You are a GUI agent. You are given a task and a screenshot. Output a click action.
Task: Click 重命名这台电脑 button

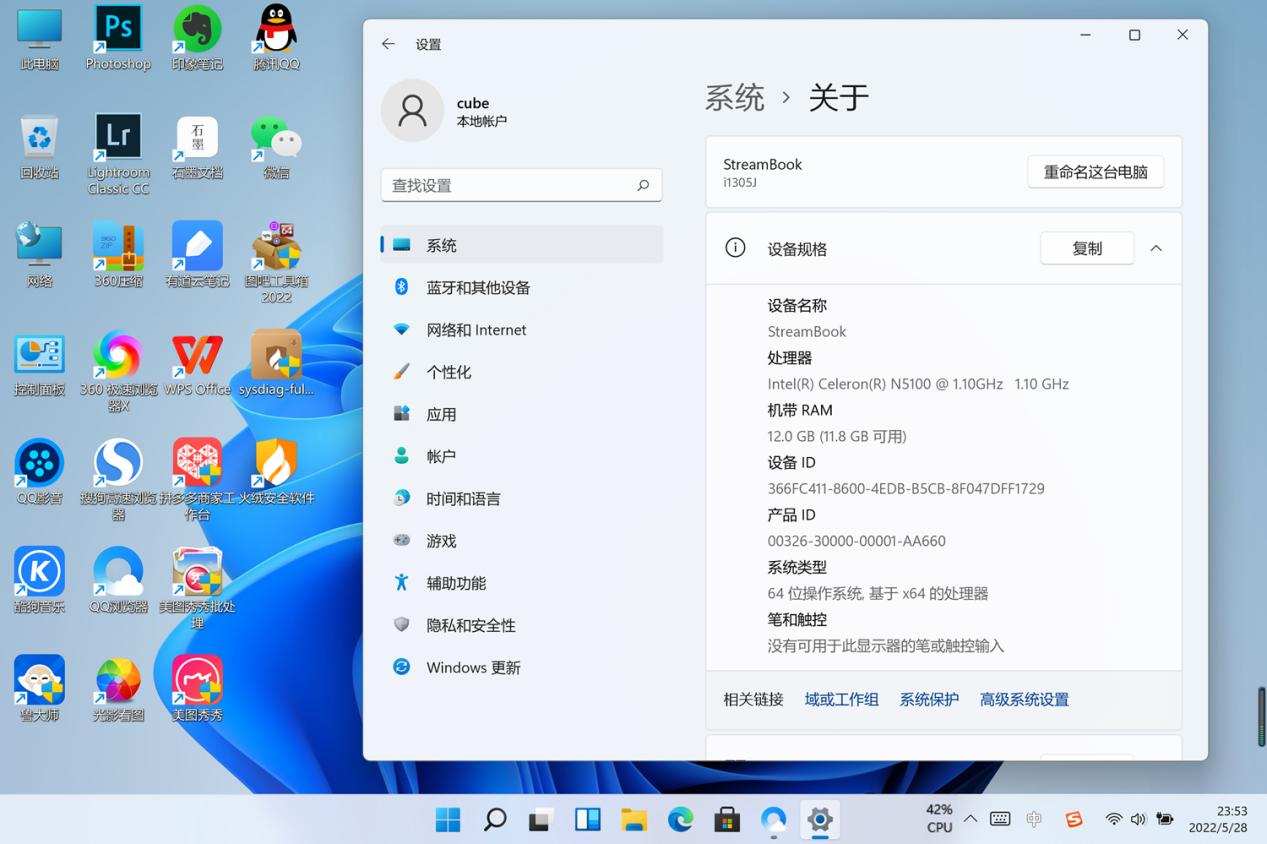click(1096, 171)
